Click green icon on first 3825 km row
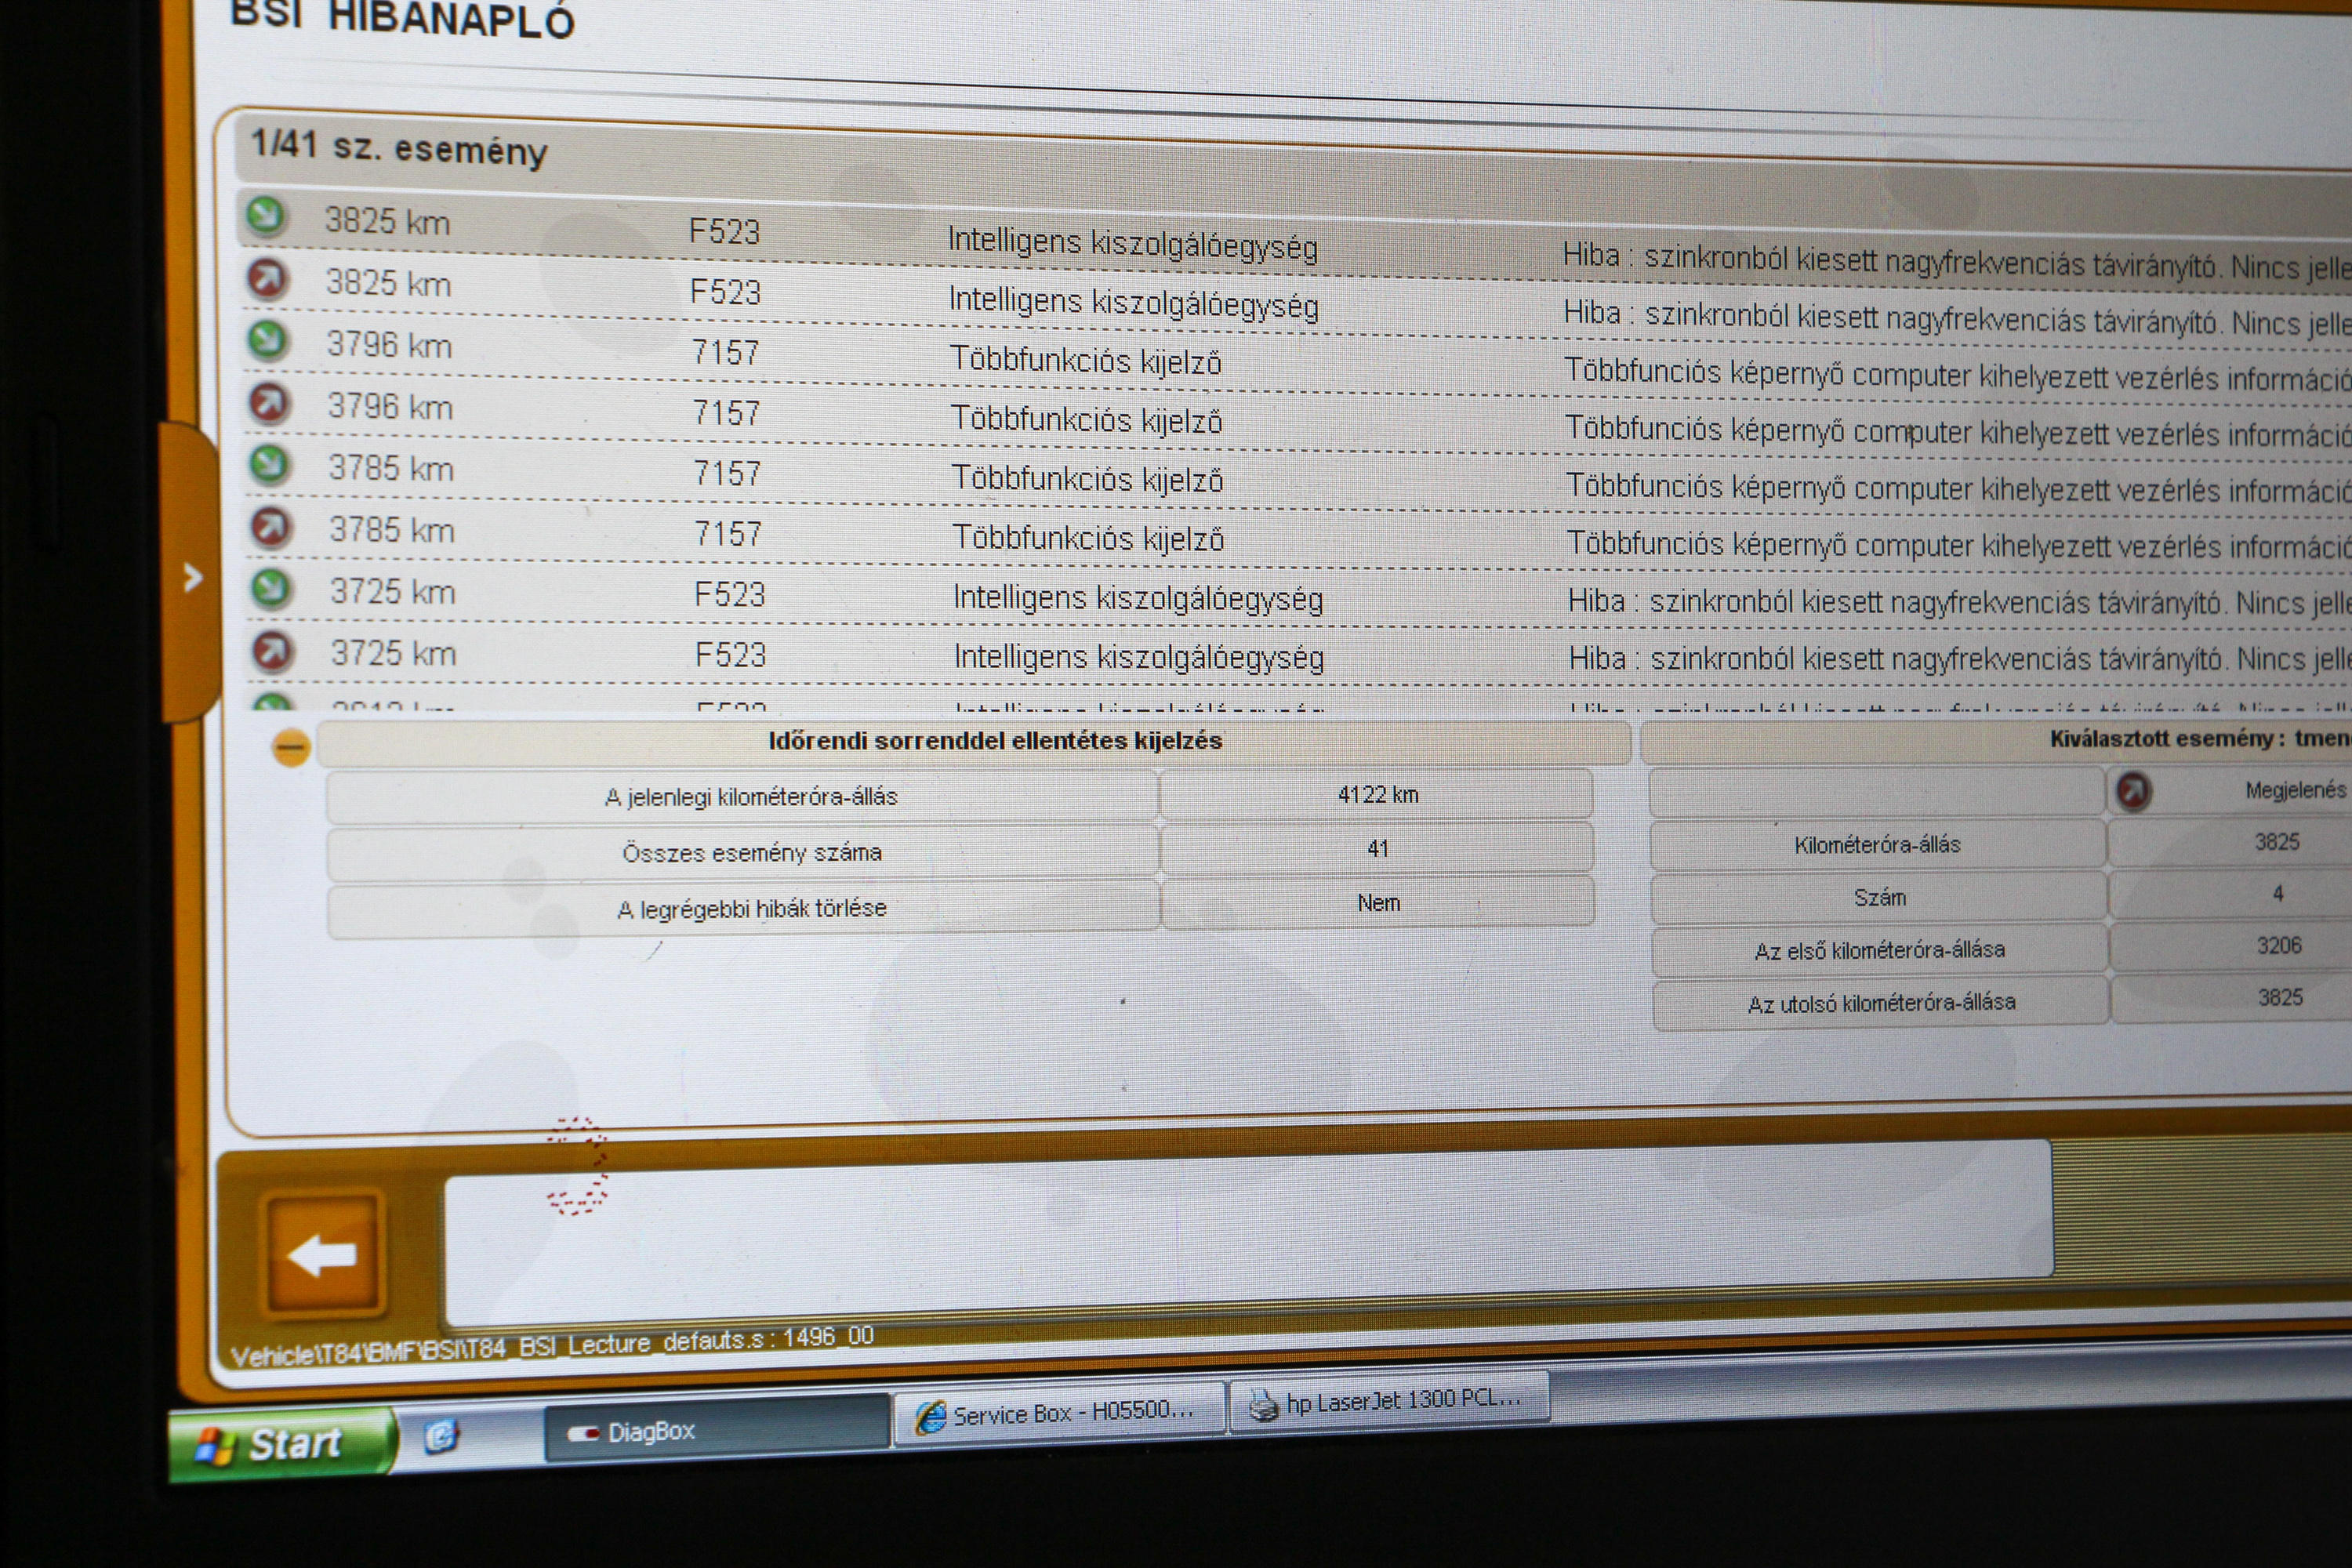This screenshot has width=2352, height=1568. (266, 215)
